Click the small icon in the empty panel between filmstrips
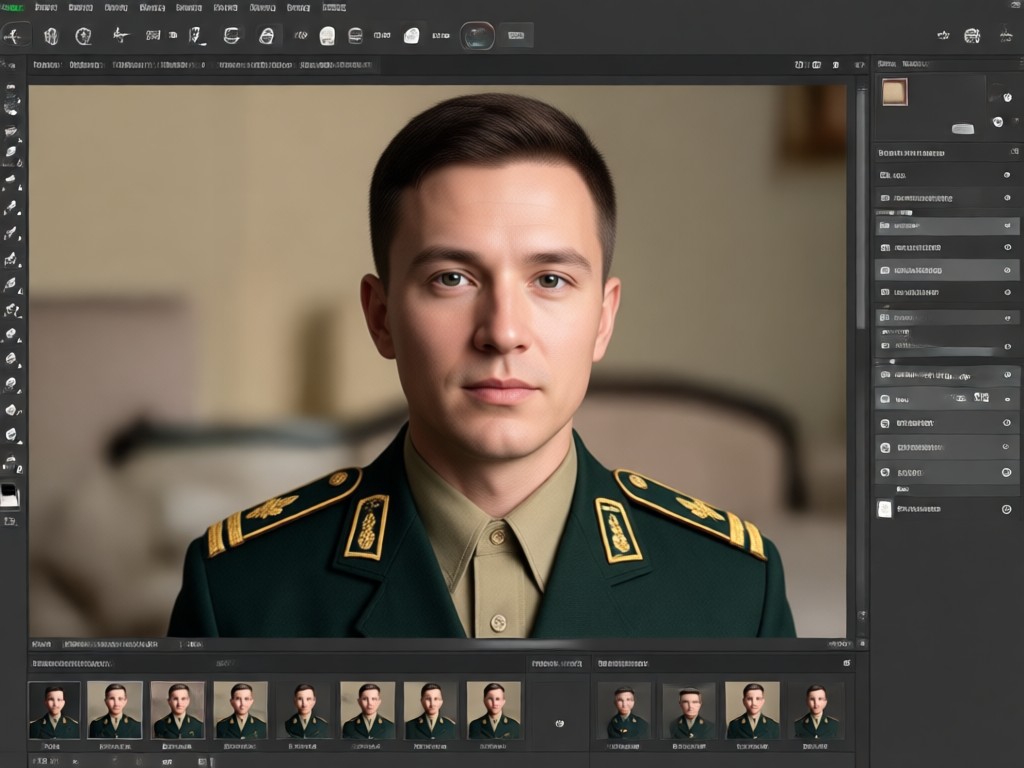This screenshot has width=1024, height=768. [560, 724]
